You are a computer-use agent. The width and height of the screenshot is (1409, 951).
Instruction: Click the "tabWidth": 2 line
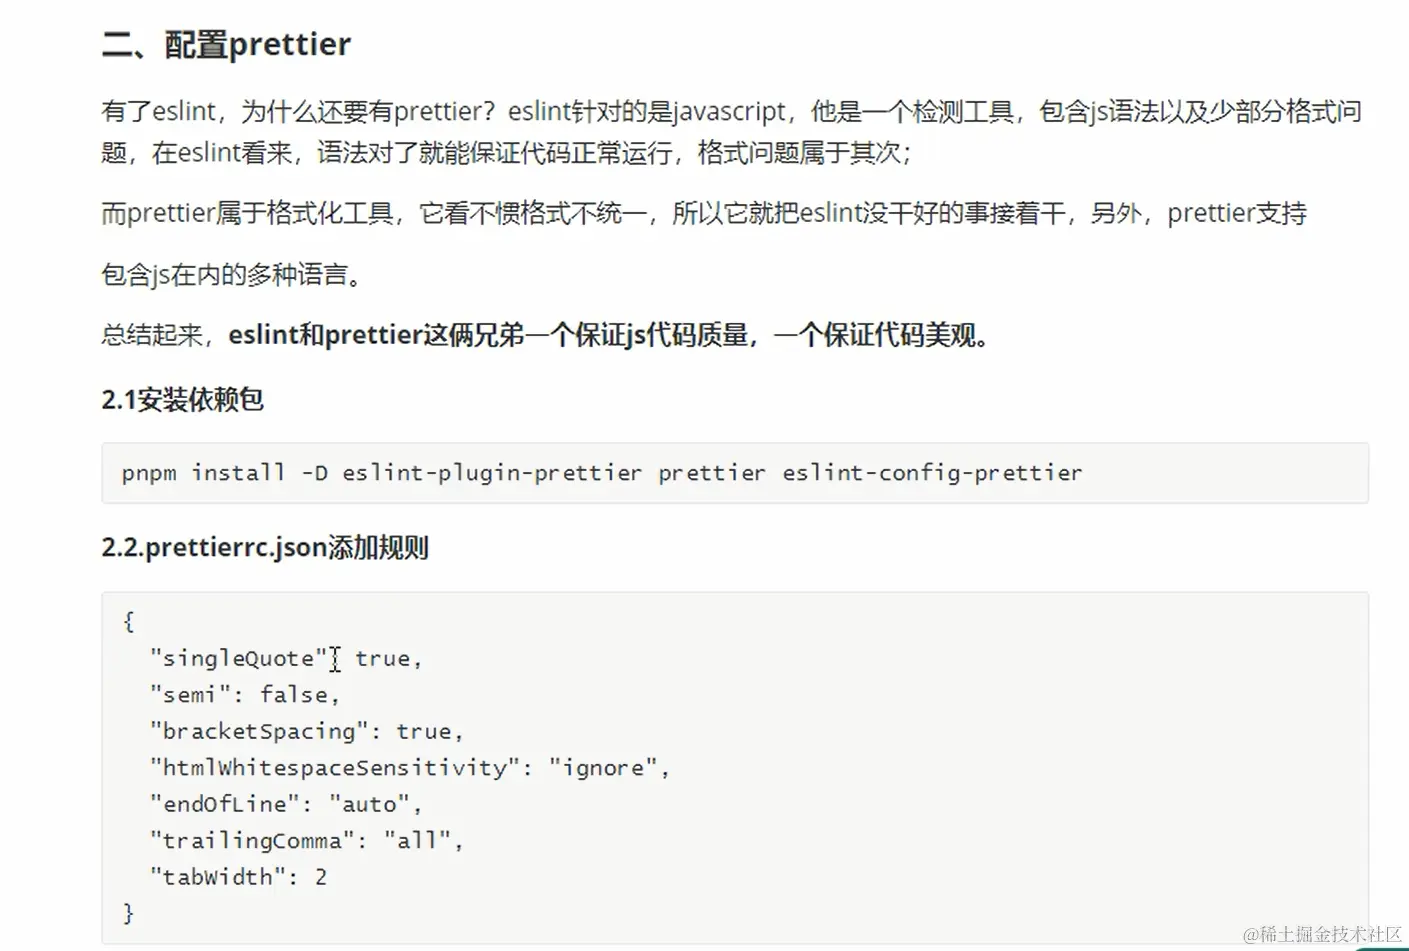[x=238, y=877]
